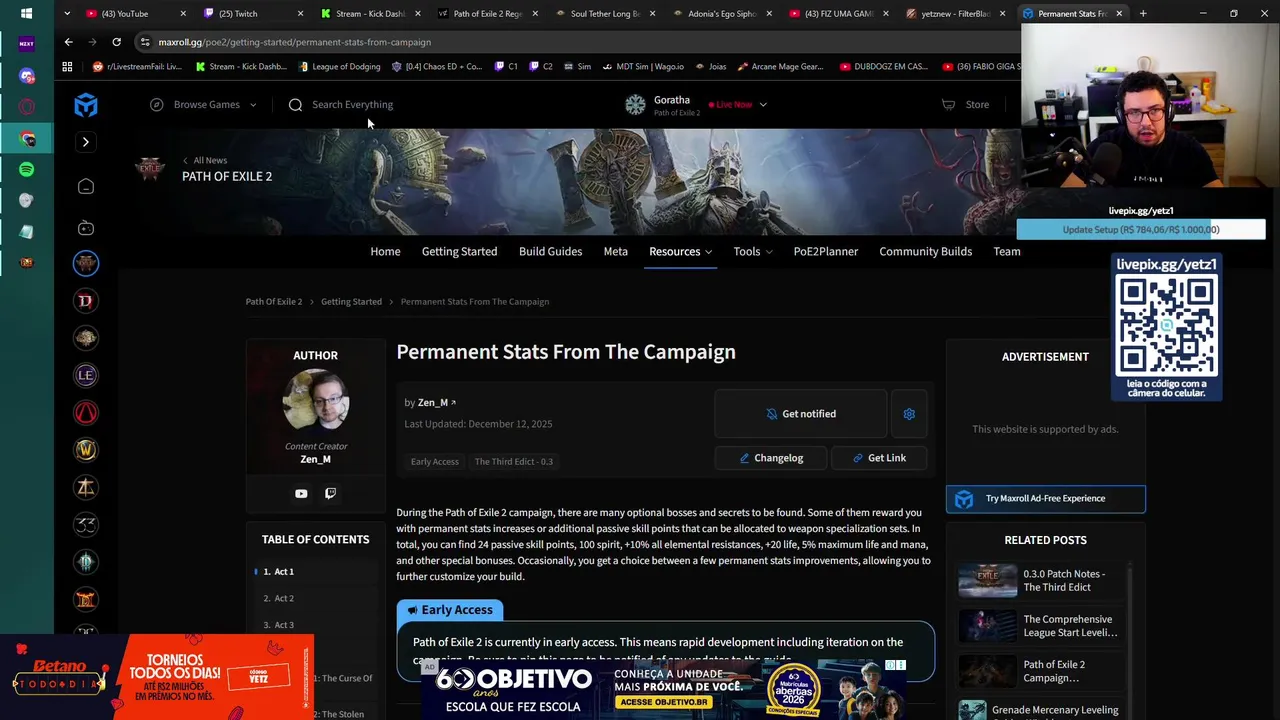Viewport: 1280px width, 720px height.
Task: Open the gamepad games icon in sidebar
Action: 86,228
